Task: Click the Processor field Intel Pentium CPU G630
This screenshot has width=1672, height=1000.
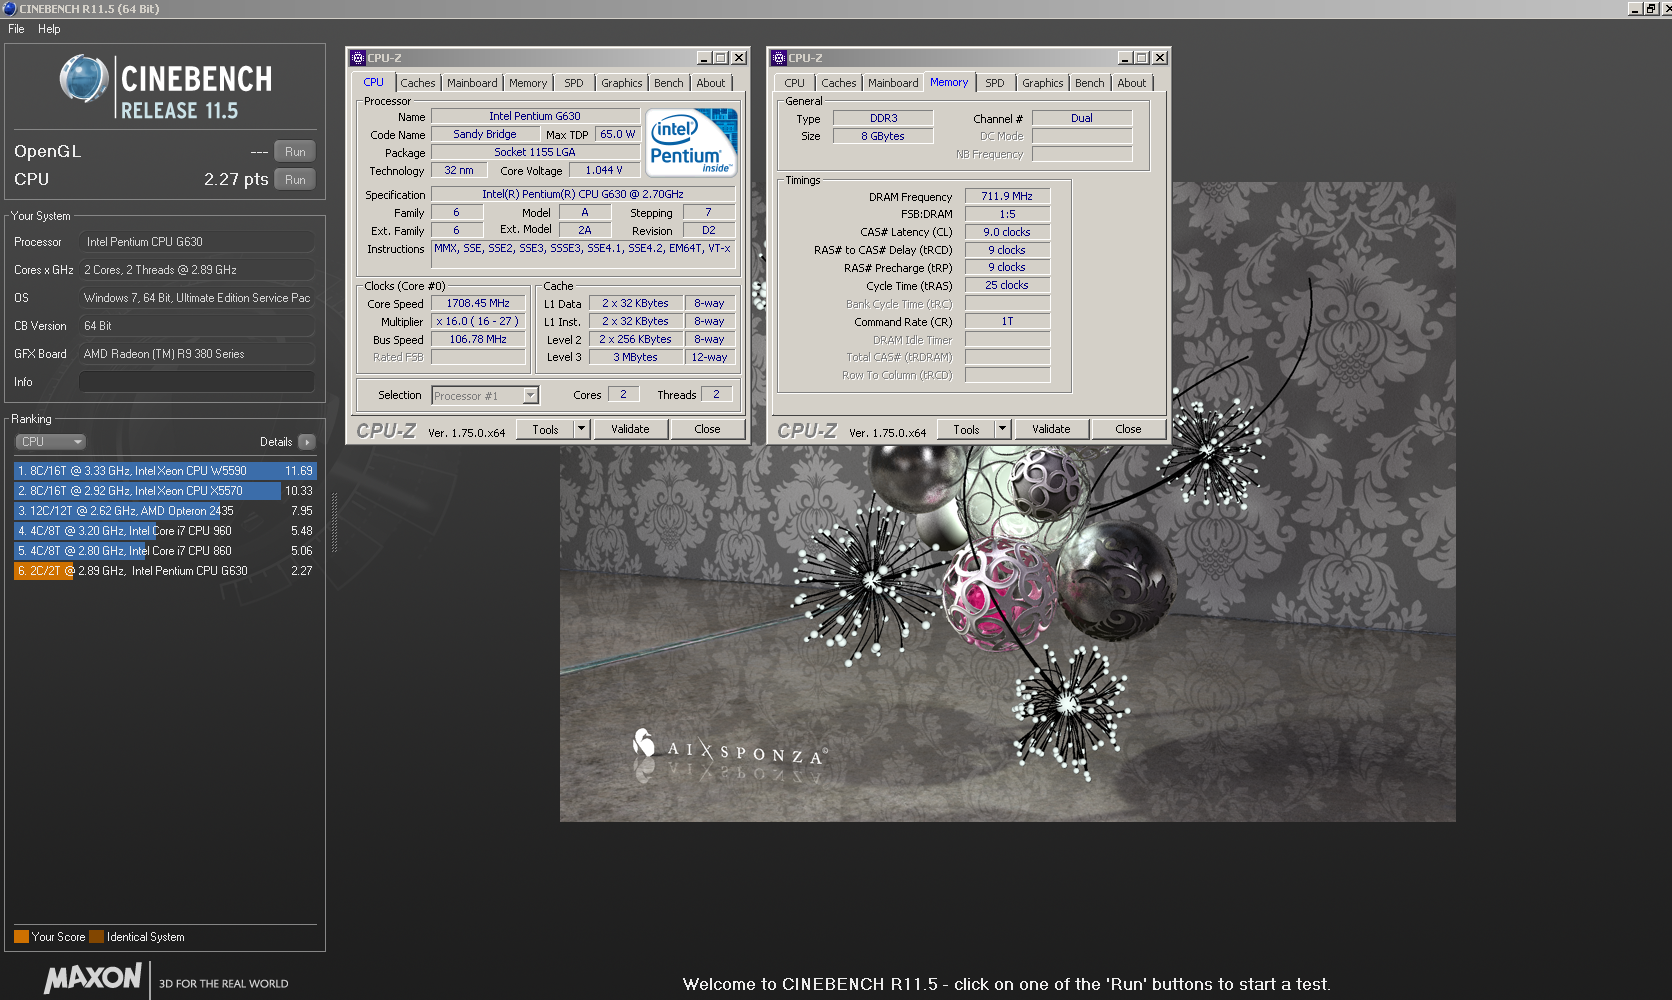Action: 197,242
